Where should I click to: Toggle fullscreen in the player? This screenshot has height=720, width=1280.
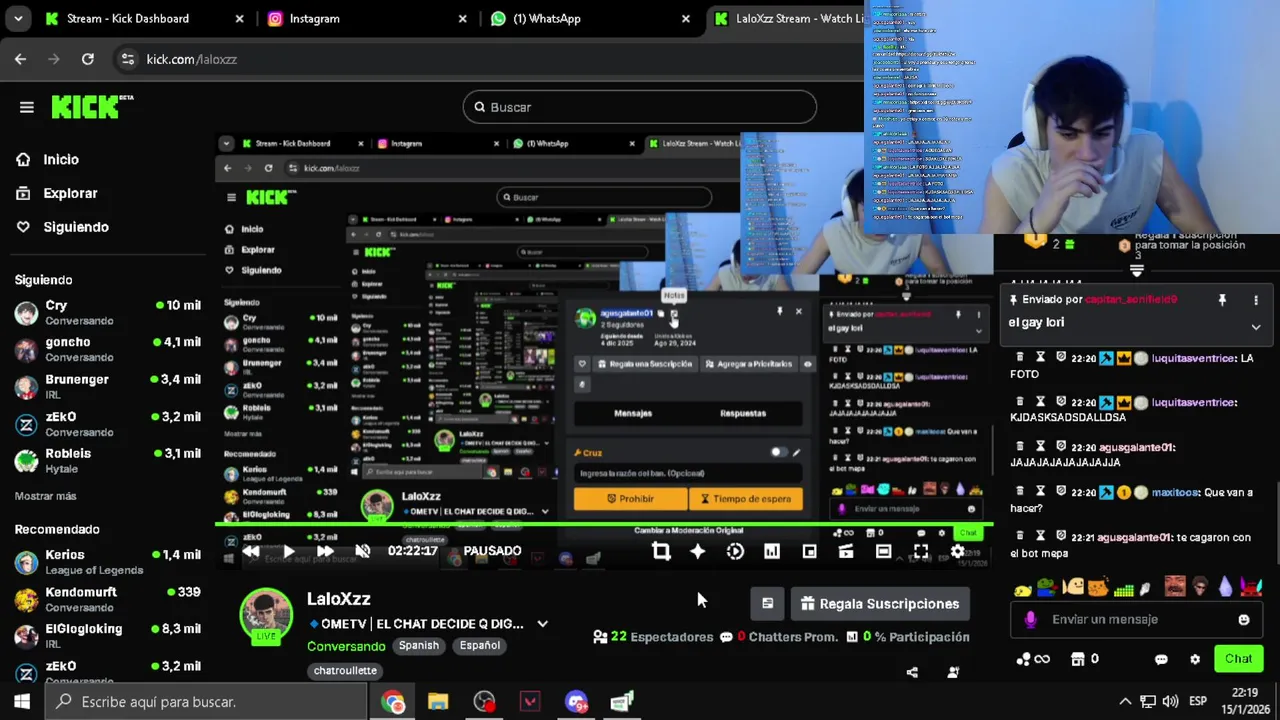tap(920, 551)
